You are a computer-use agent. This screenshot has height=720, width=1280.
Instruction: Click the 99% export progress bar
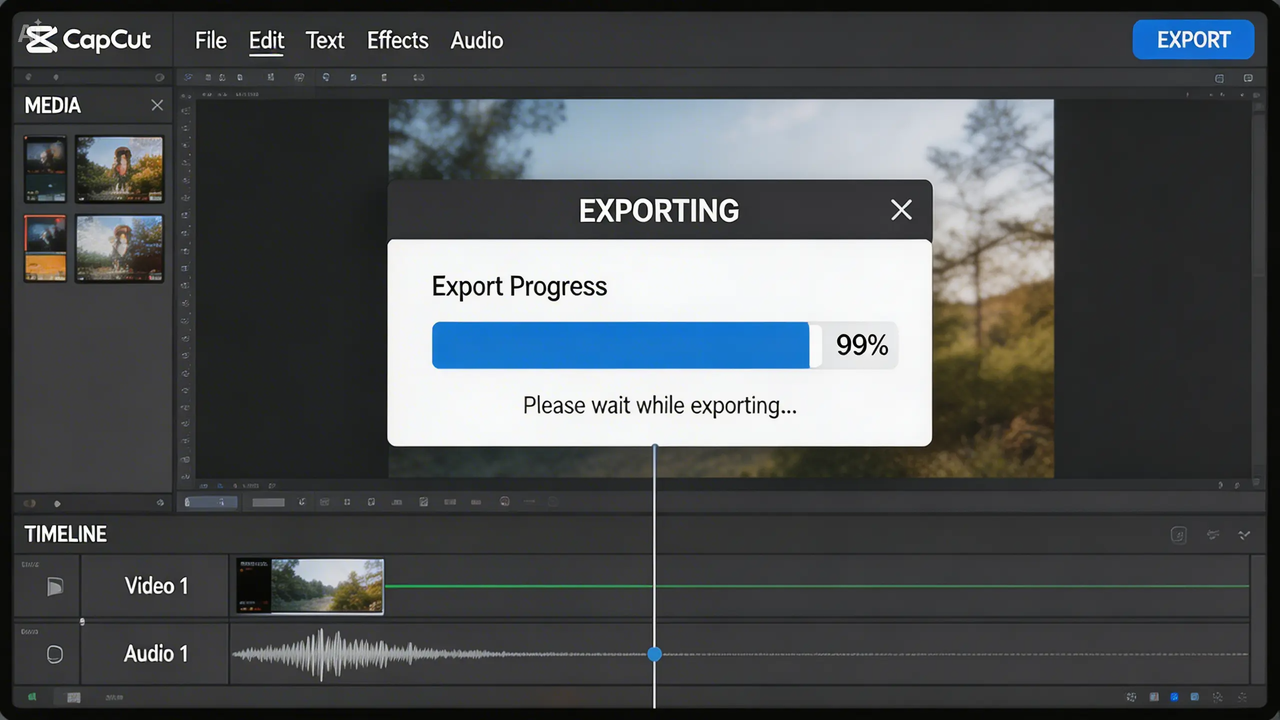pos(620,345)
